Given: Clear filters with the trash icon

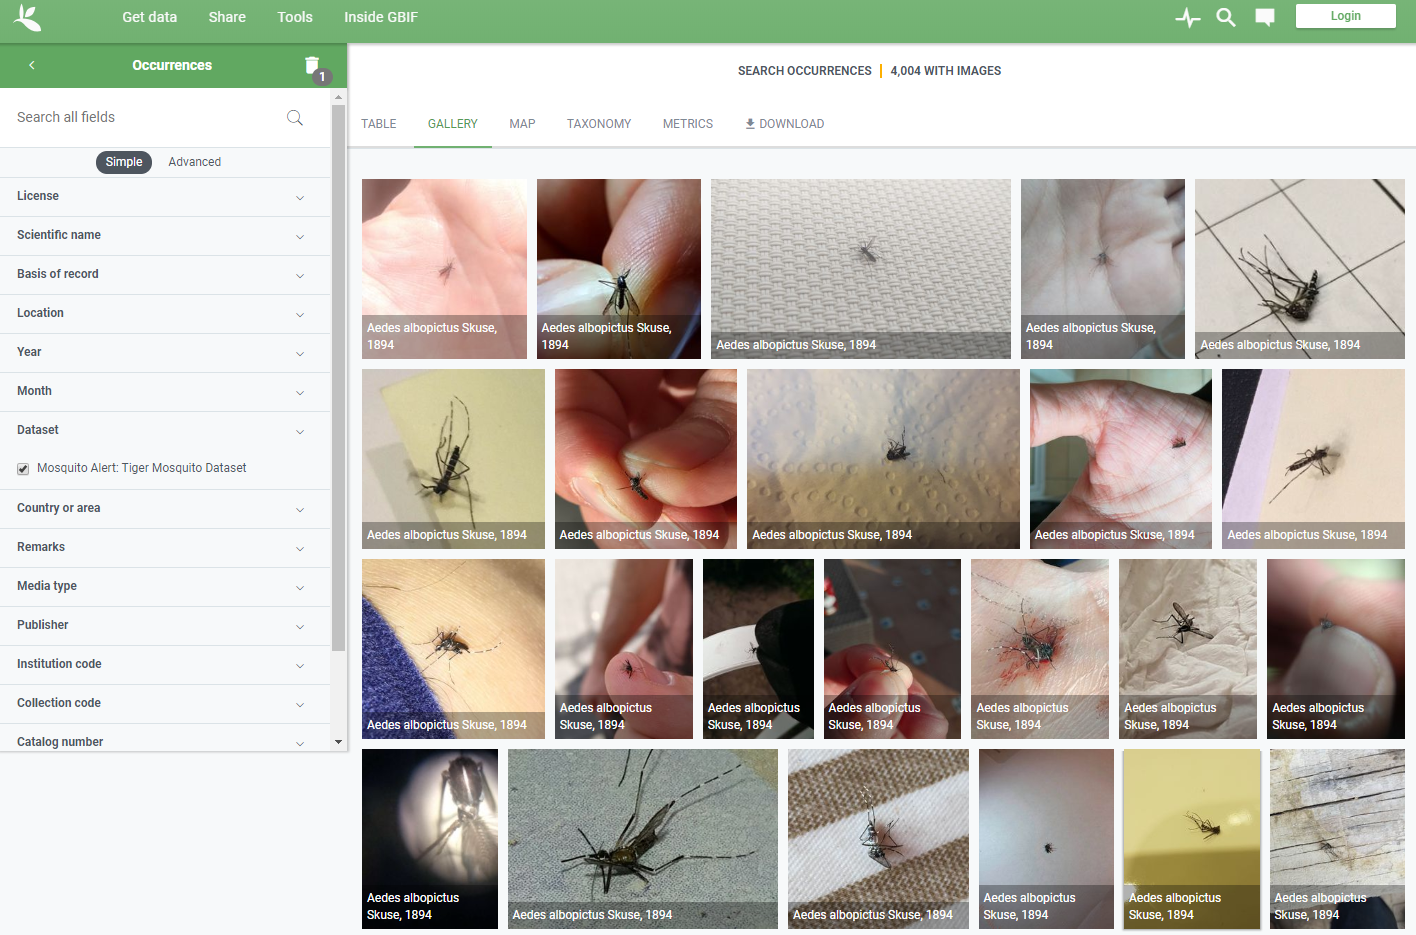Looking at the screenshot, I should (312, 66).
